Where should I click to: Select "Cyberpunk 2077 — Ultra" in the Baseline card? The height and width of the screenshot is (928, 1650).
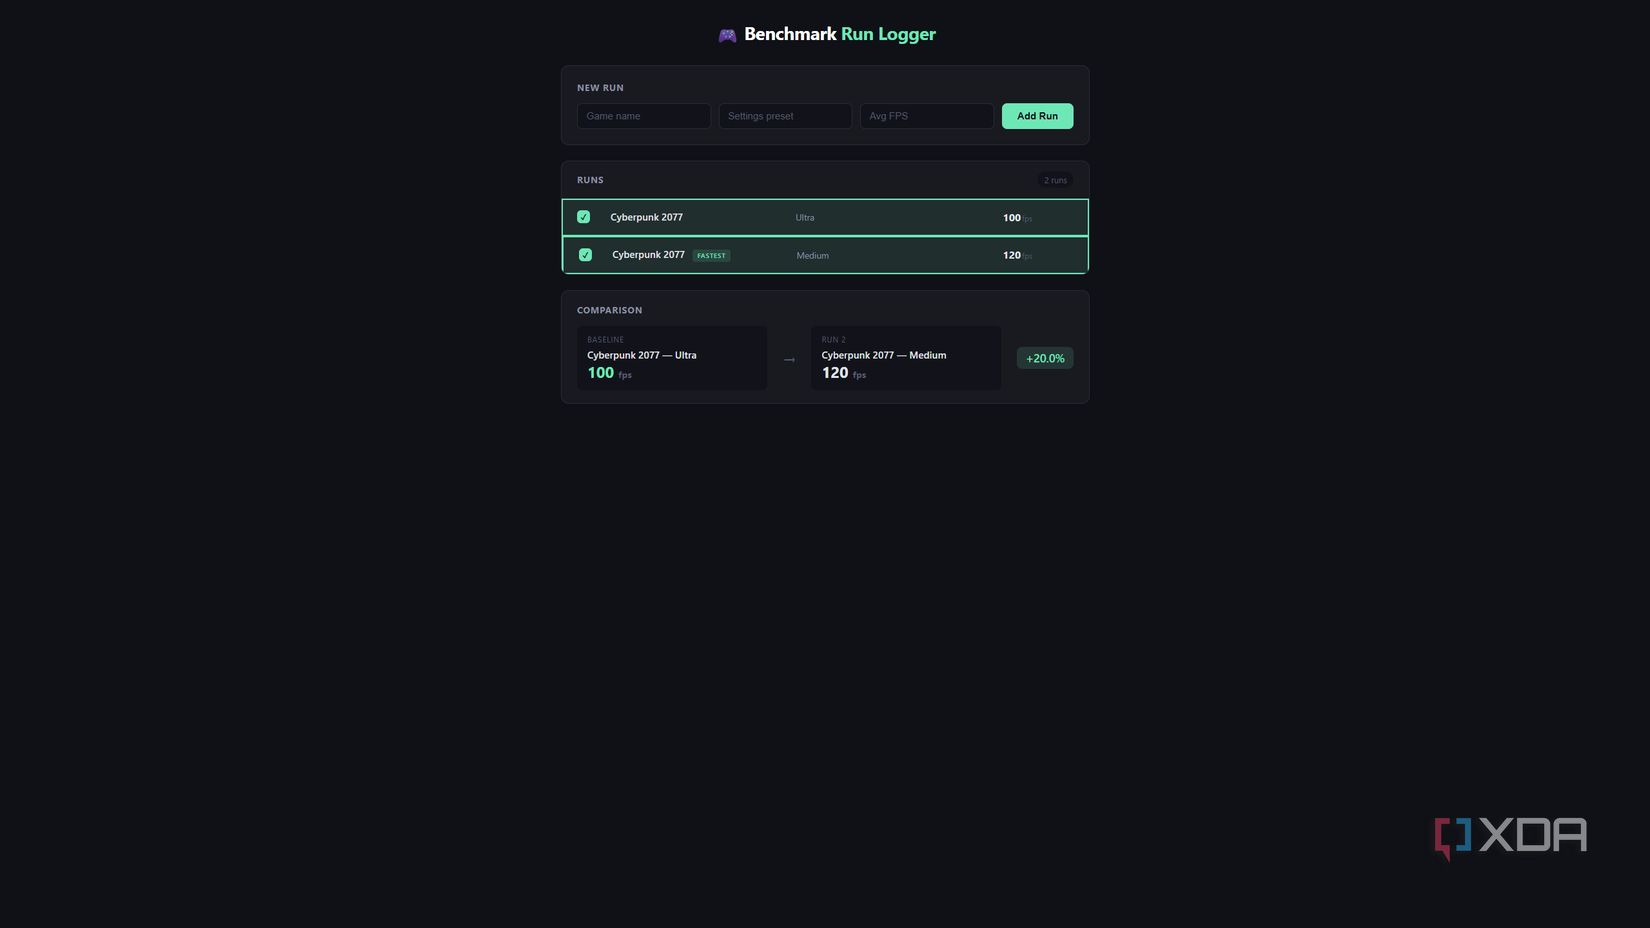point(642,355)
